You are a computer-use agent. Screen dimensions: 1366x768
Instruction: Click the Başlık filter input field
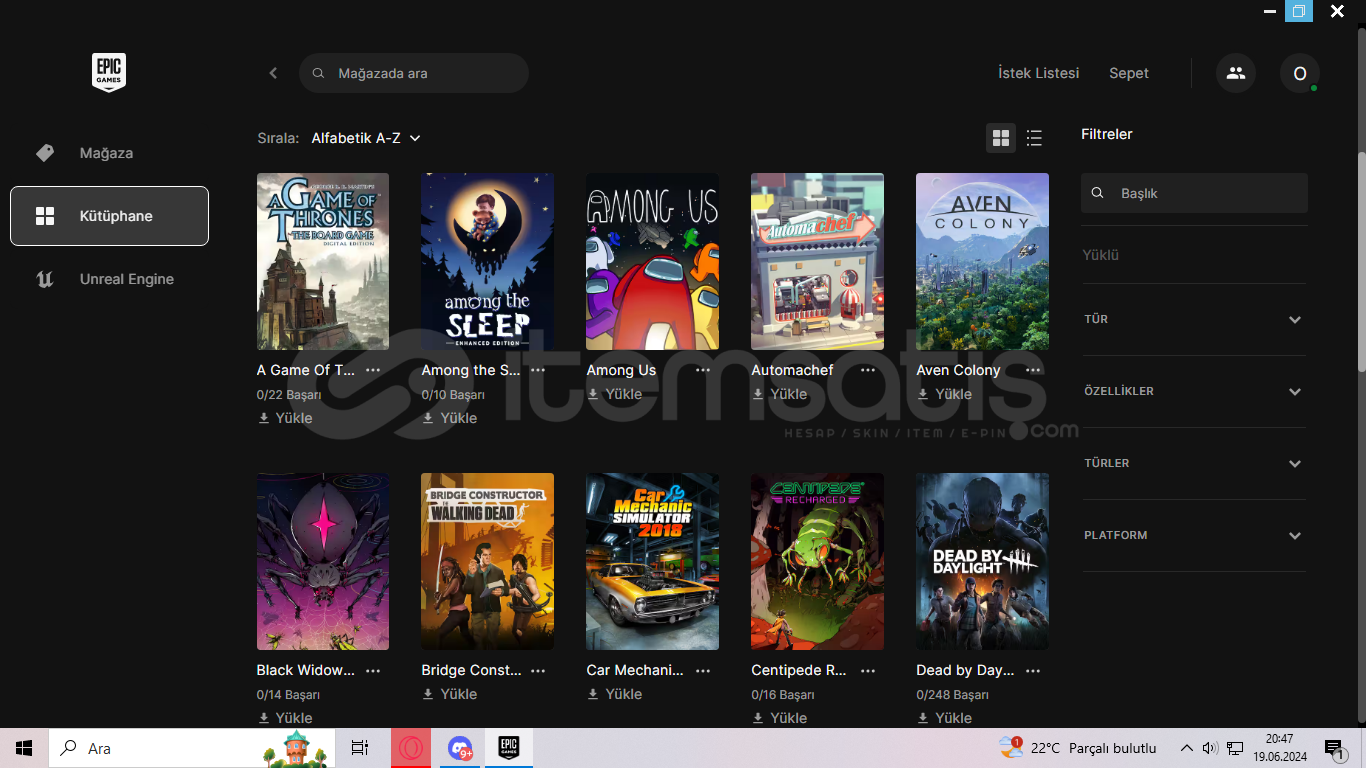pyautogui.click(x=1194, y=193)
